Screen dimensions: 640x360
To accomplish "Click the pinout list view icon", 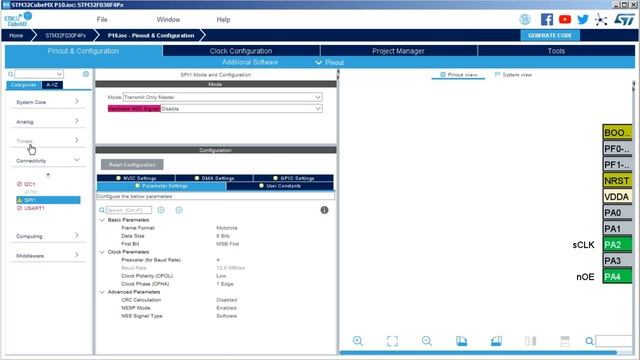I will tap(565, 341).
